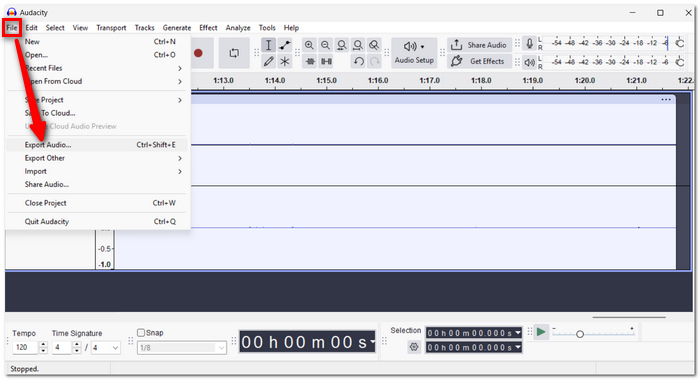This screenshot has height=380, width=700.
Task: Choose Share Audio... in File menu
Action: 97,184
